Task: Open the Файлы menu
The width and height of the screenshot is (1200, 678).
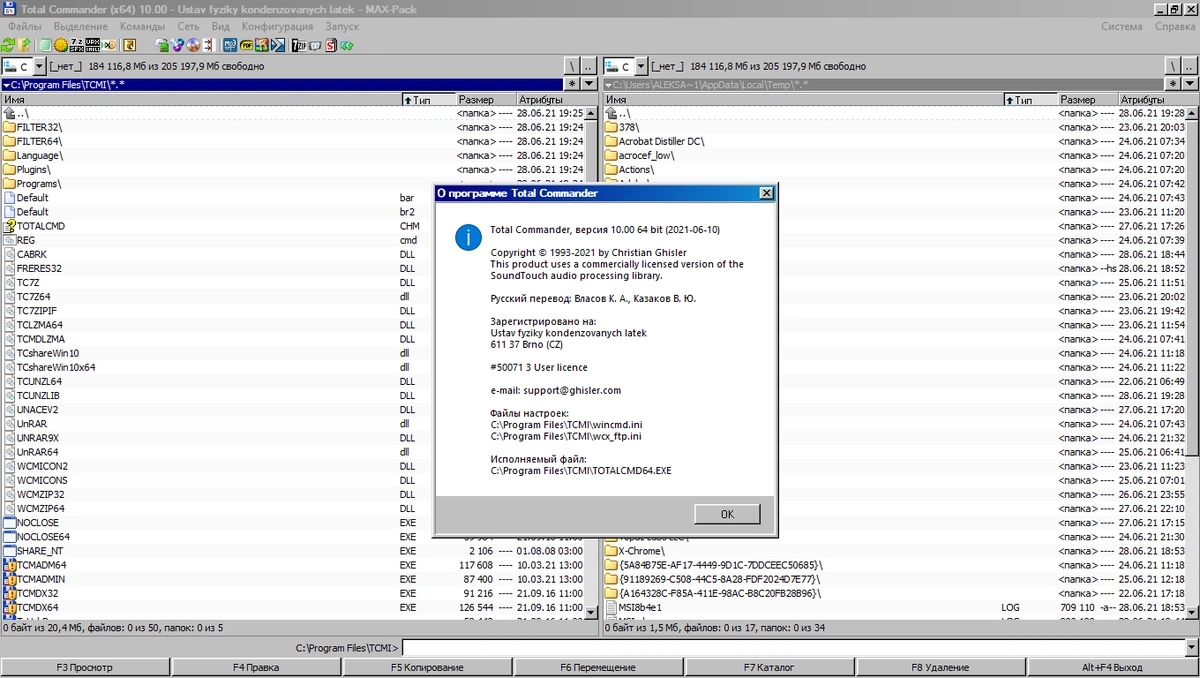Action: (25, 27)
